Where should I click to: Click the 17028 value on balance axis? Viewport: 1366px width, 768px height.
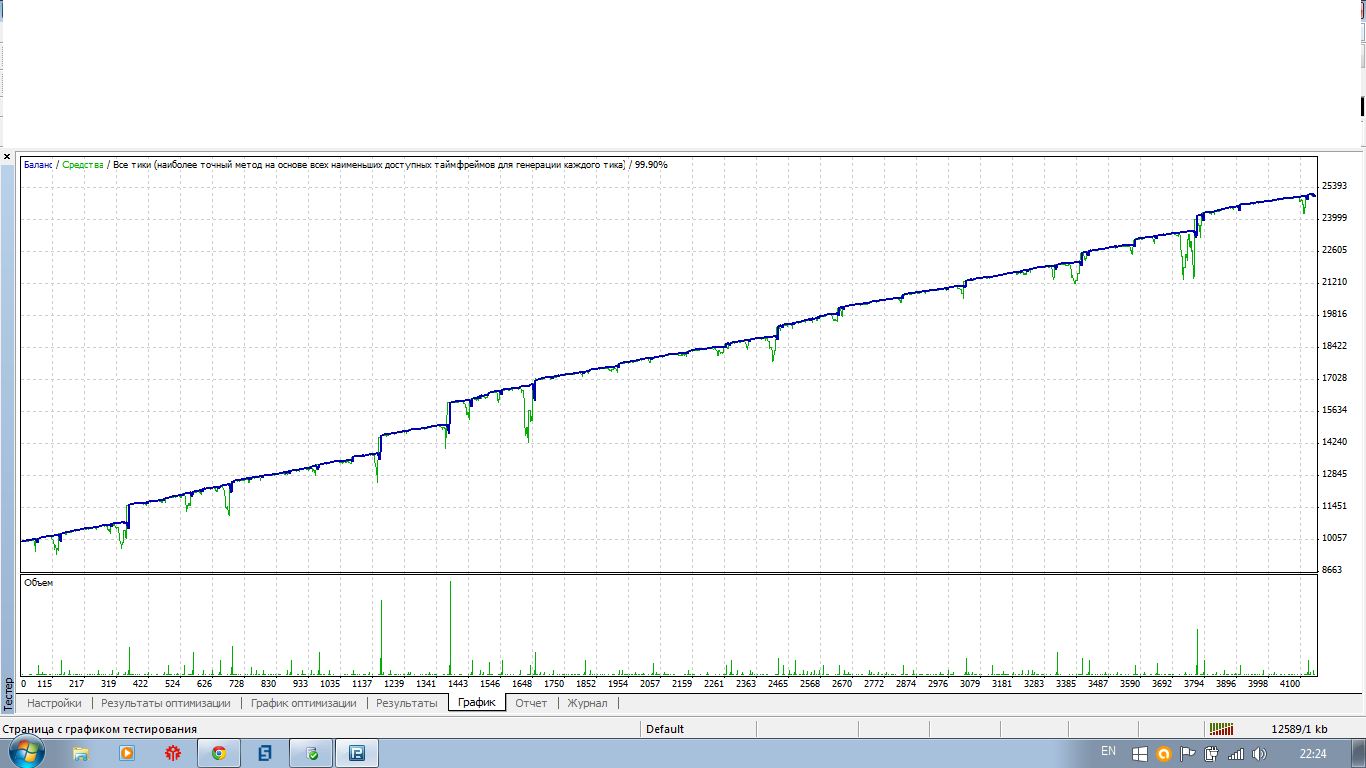point(1334,378)
